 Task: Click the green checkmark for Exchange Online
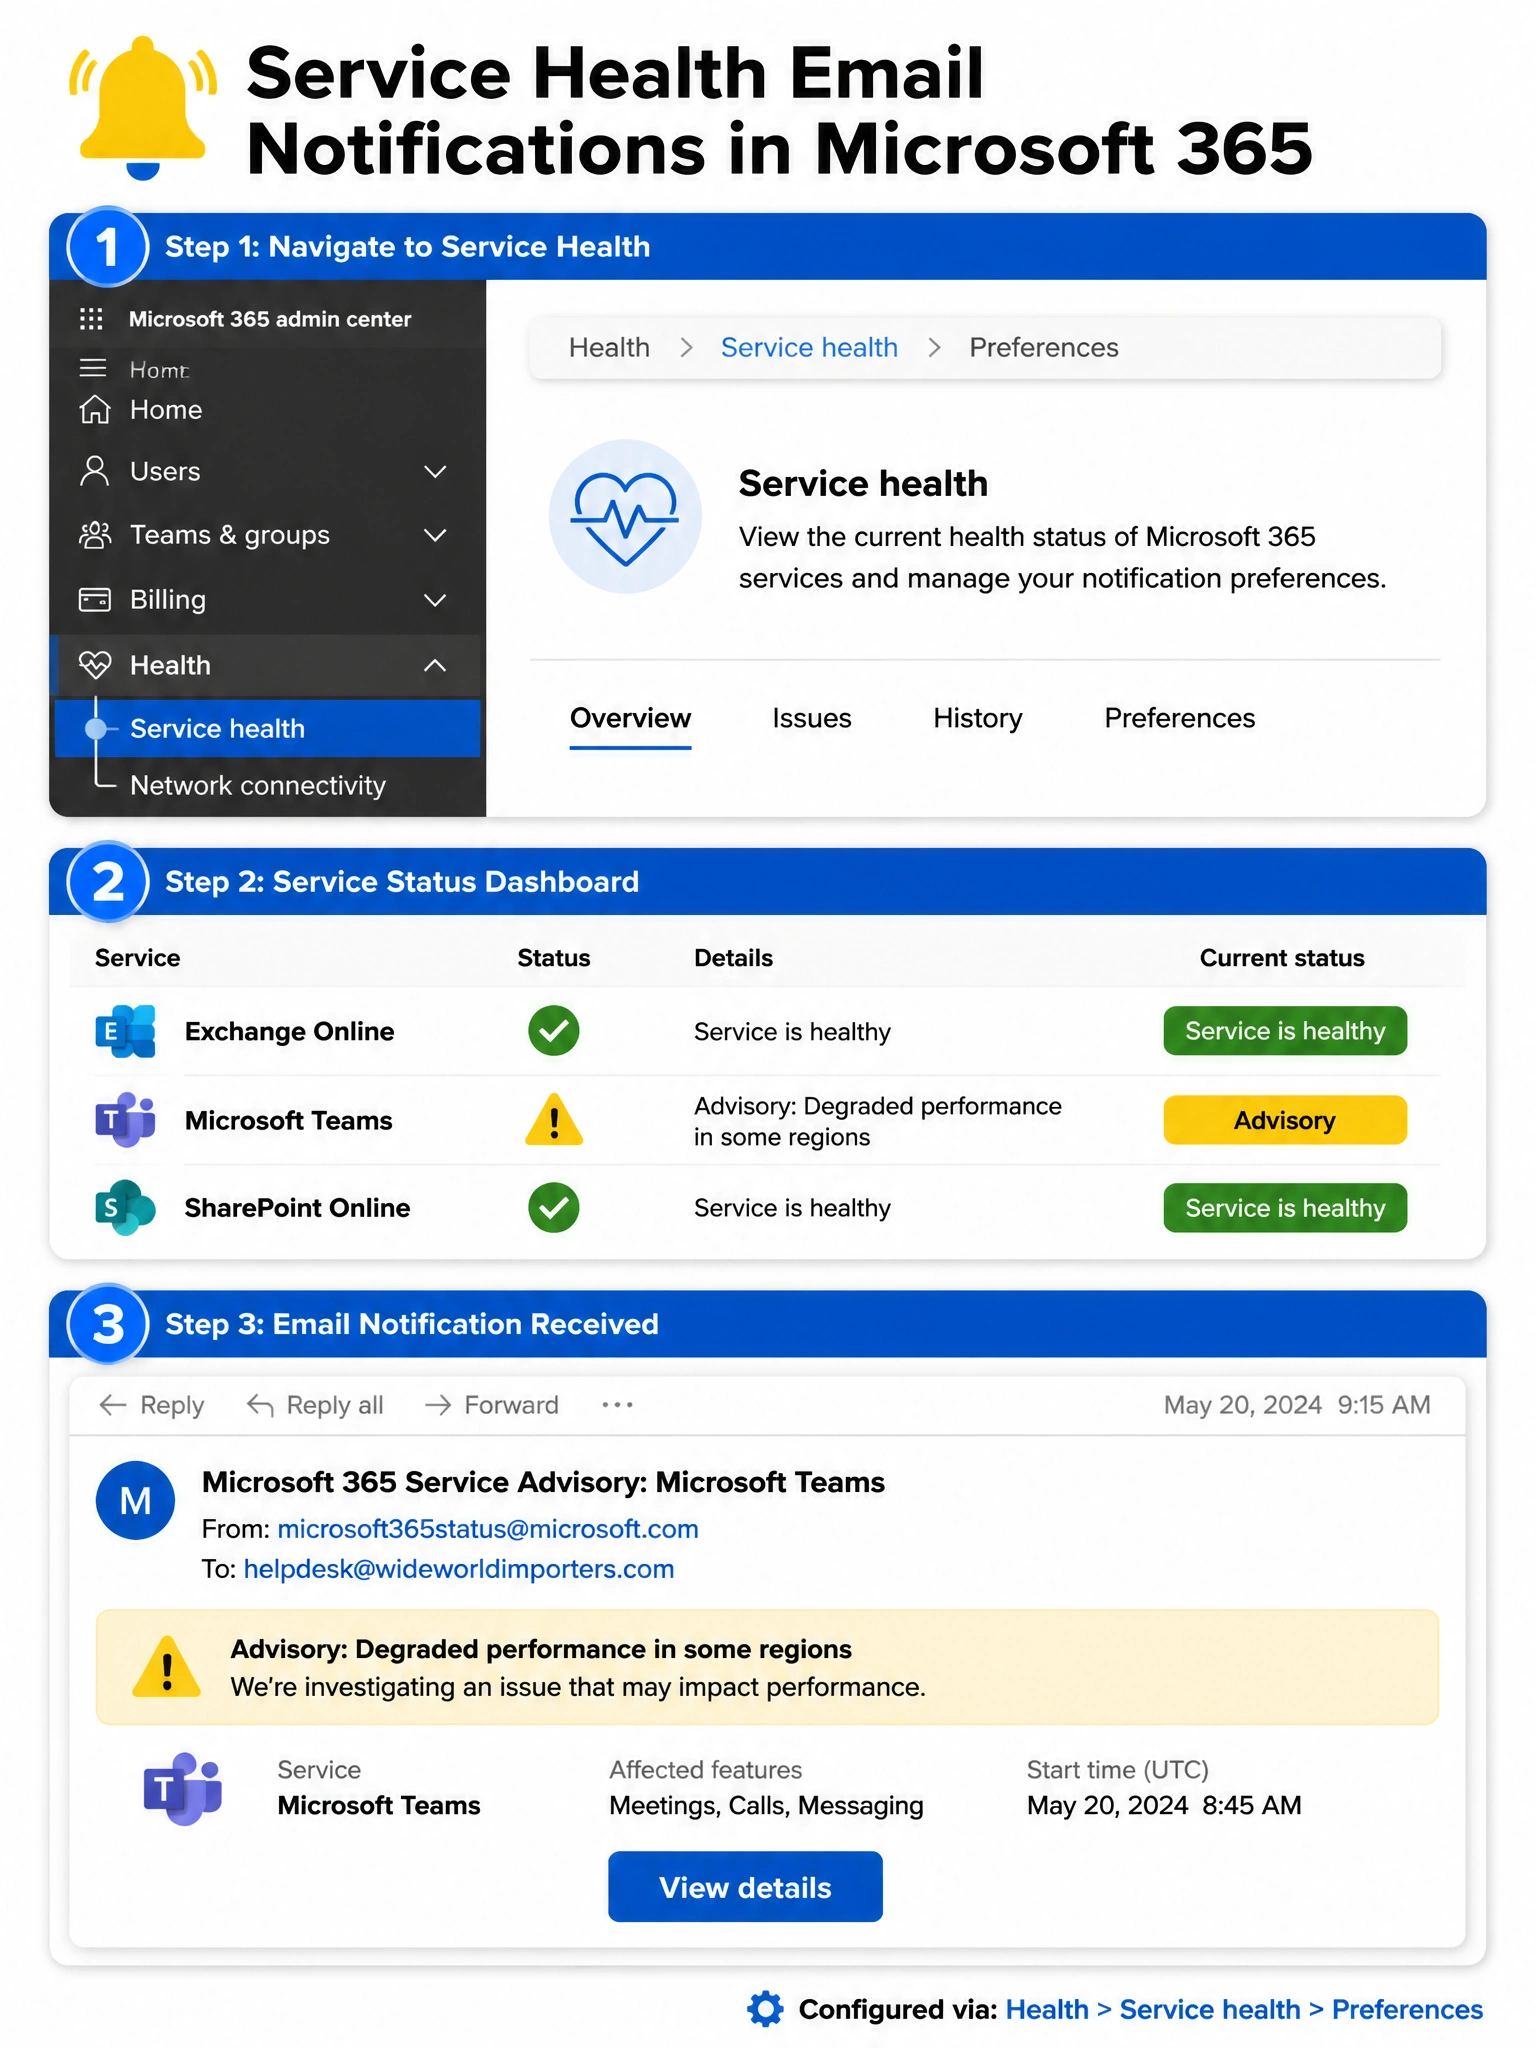pyautogui.click(x=554, y=1031)
